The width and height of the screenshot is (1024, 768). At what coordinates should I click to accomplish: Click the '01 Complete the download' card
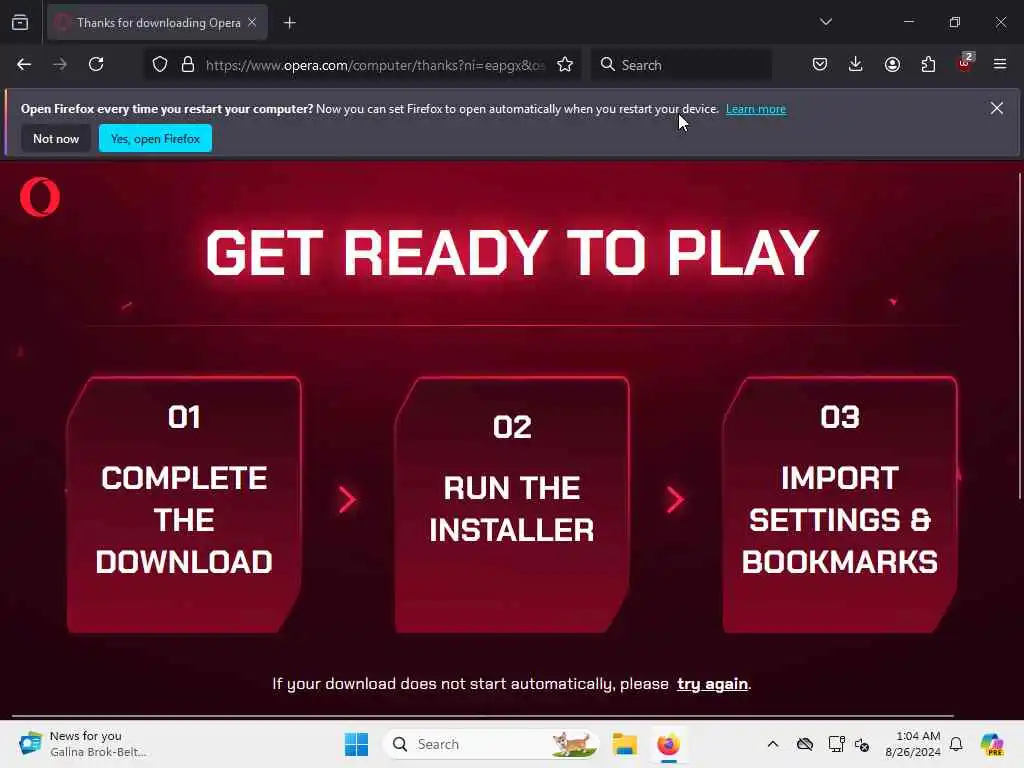[184, 504]
